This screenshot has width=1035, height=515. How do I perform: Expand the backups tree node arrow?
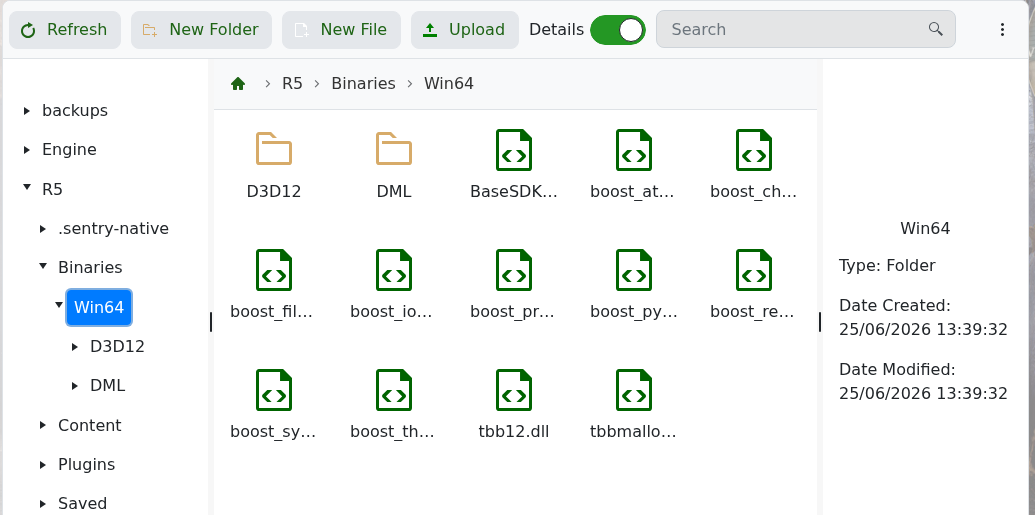point(27,111)
